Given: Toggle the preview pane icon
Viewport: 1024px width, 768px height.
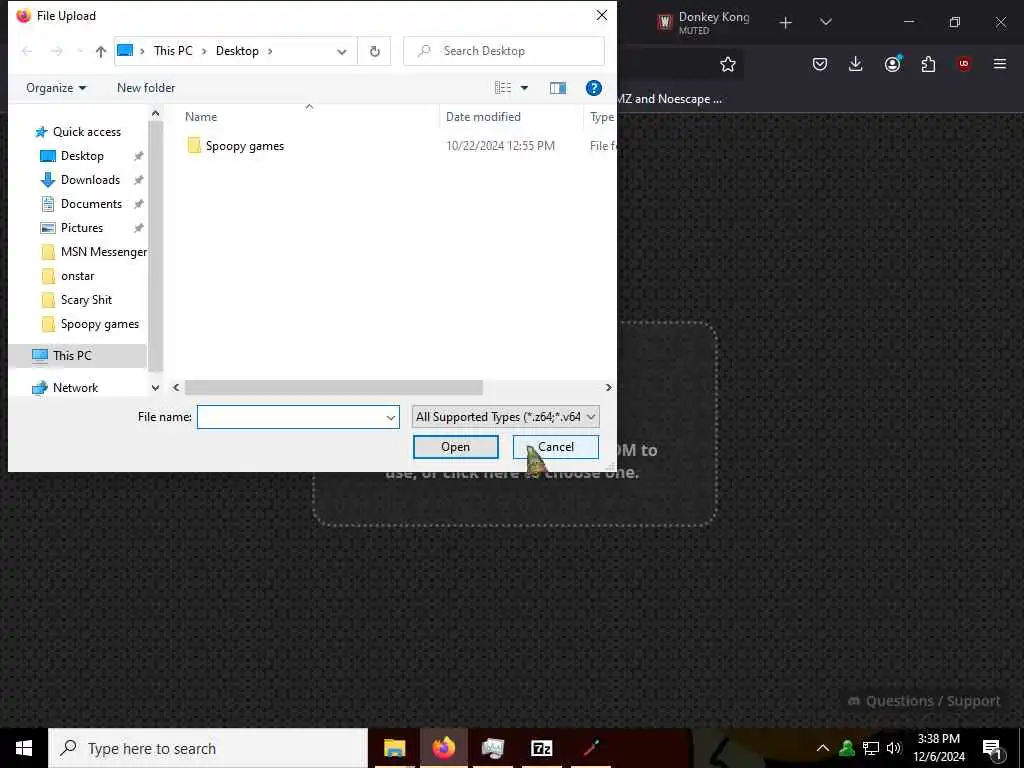Looking at the screenshot, I should click(x=558, y=88).
